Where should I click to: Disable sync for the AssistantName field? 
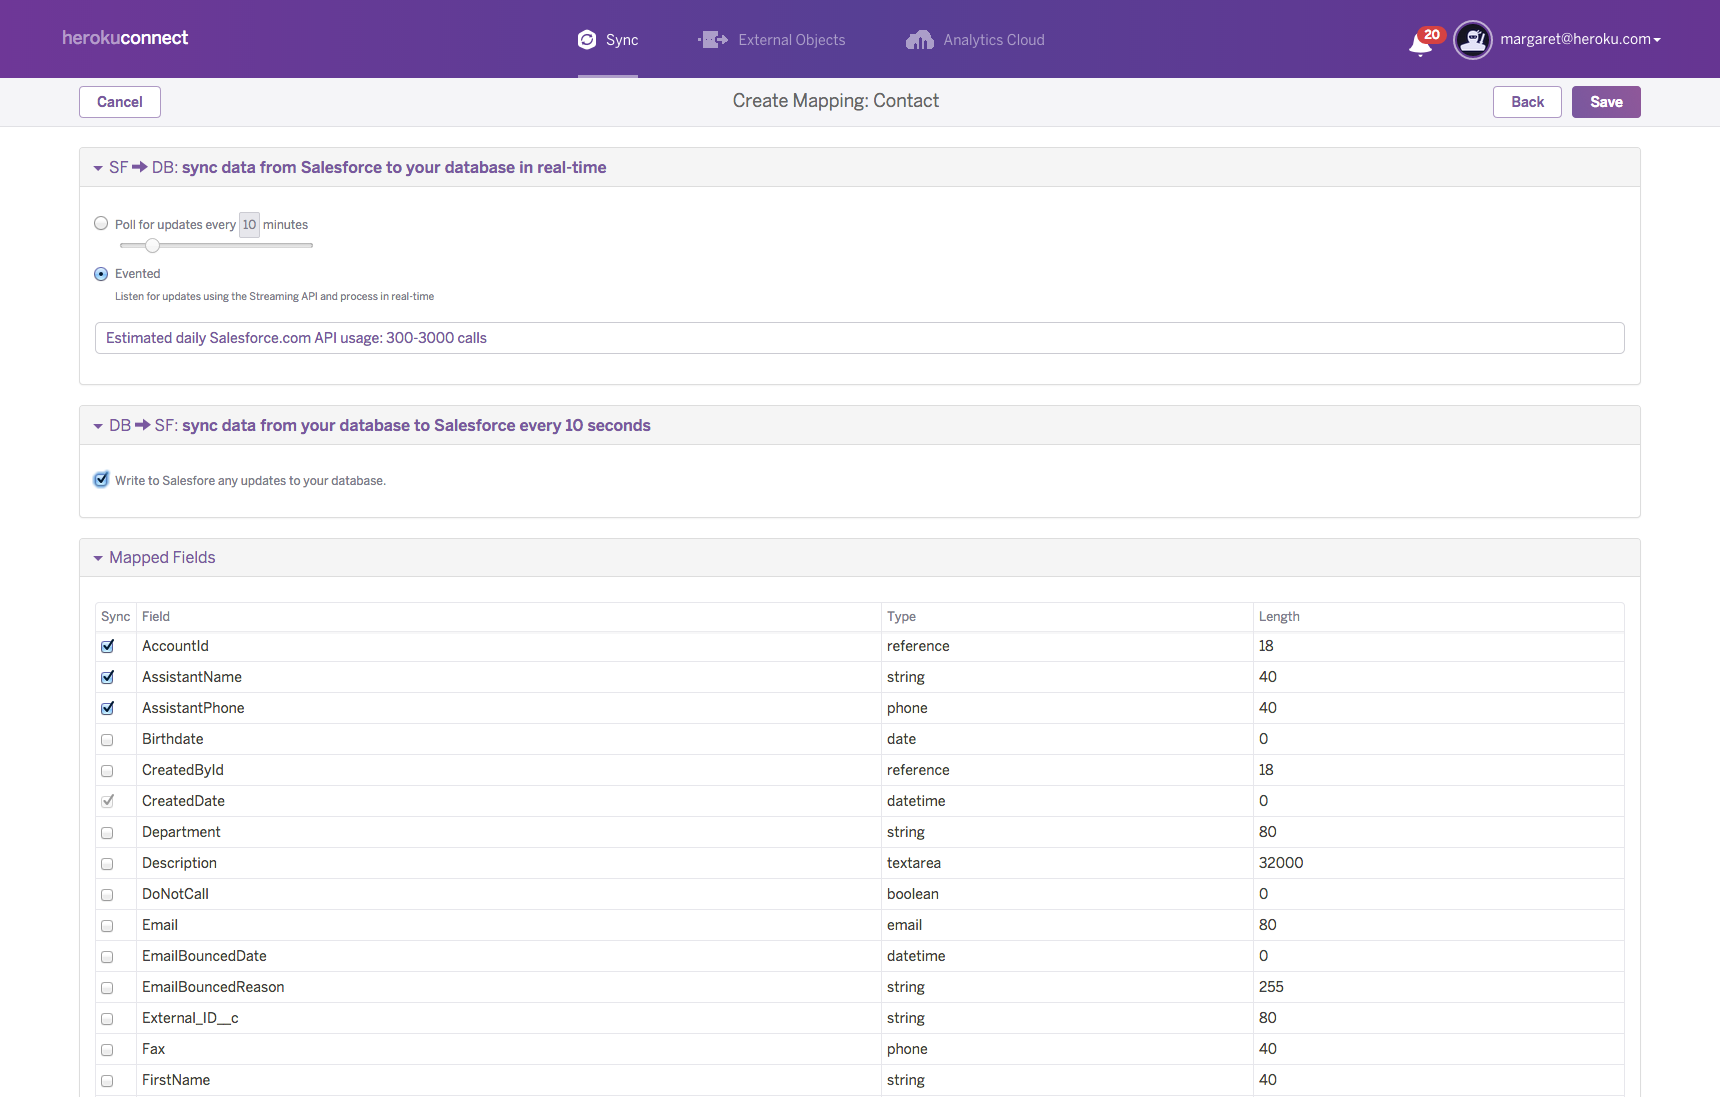[x=107, y=678]
